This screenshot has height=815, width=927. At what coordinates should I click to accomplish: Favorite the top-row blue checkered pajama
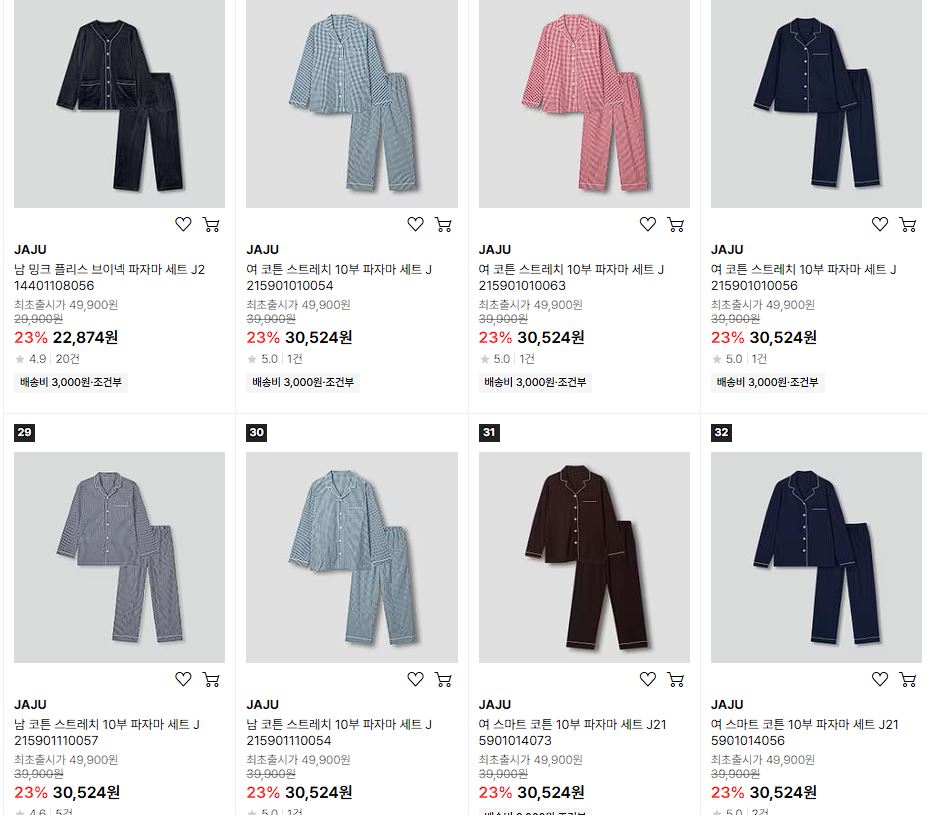[x=416, y=225]
